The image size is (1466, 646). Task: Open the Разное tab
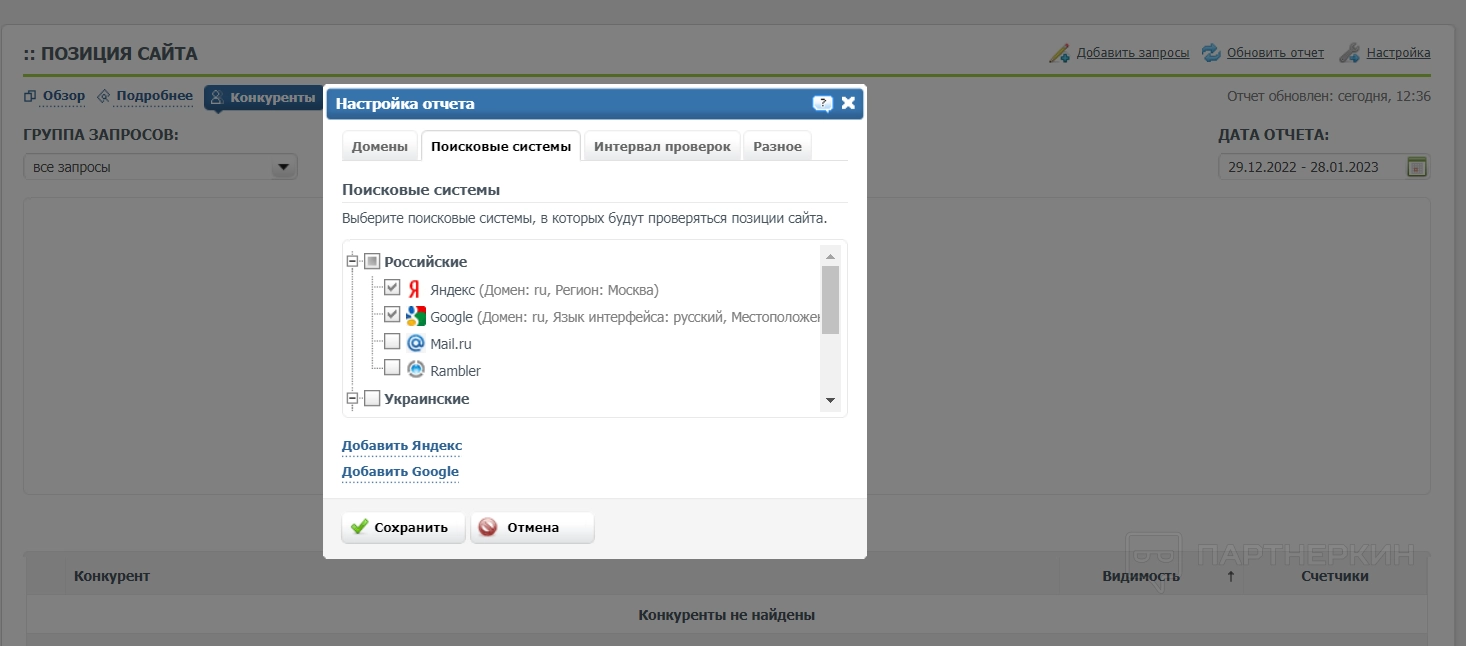point(777,146)
